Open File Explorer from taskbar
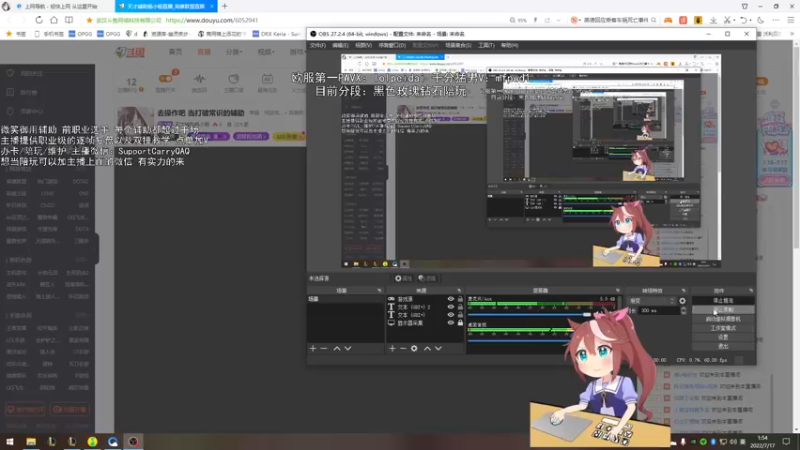 [31, 441]
